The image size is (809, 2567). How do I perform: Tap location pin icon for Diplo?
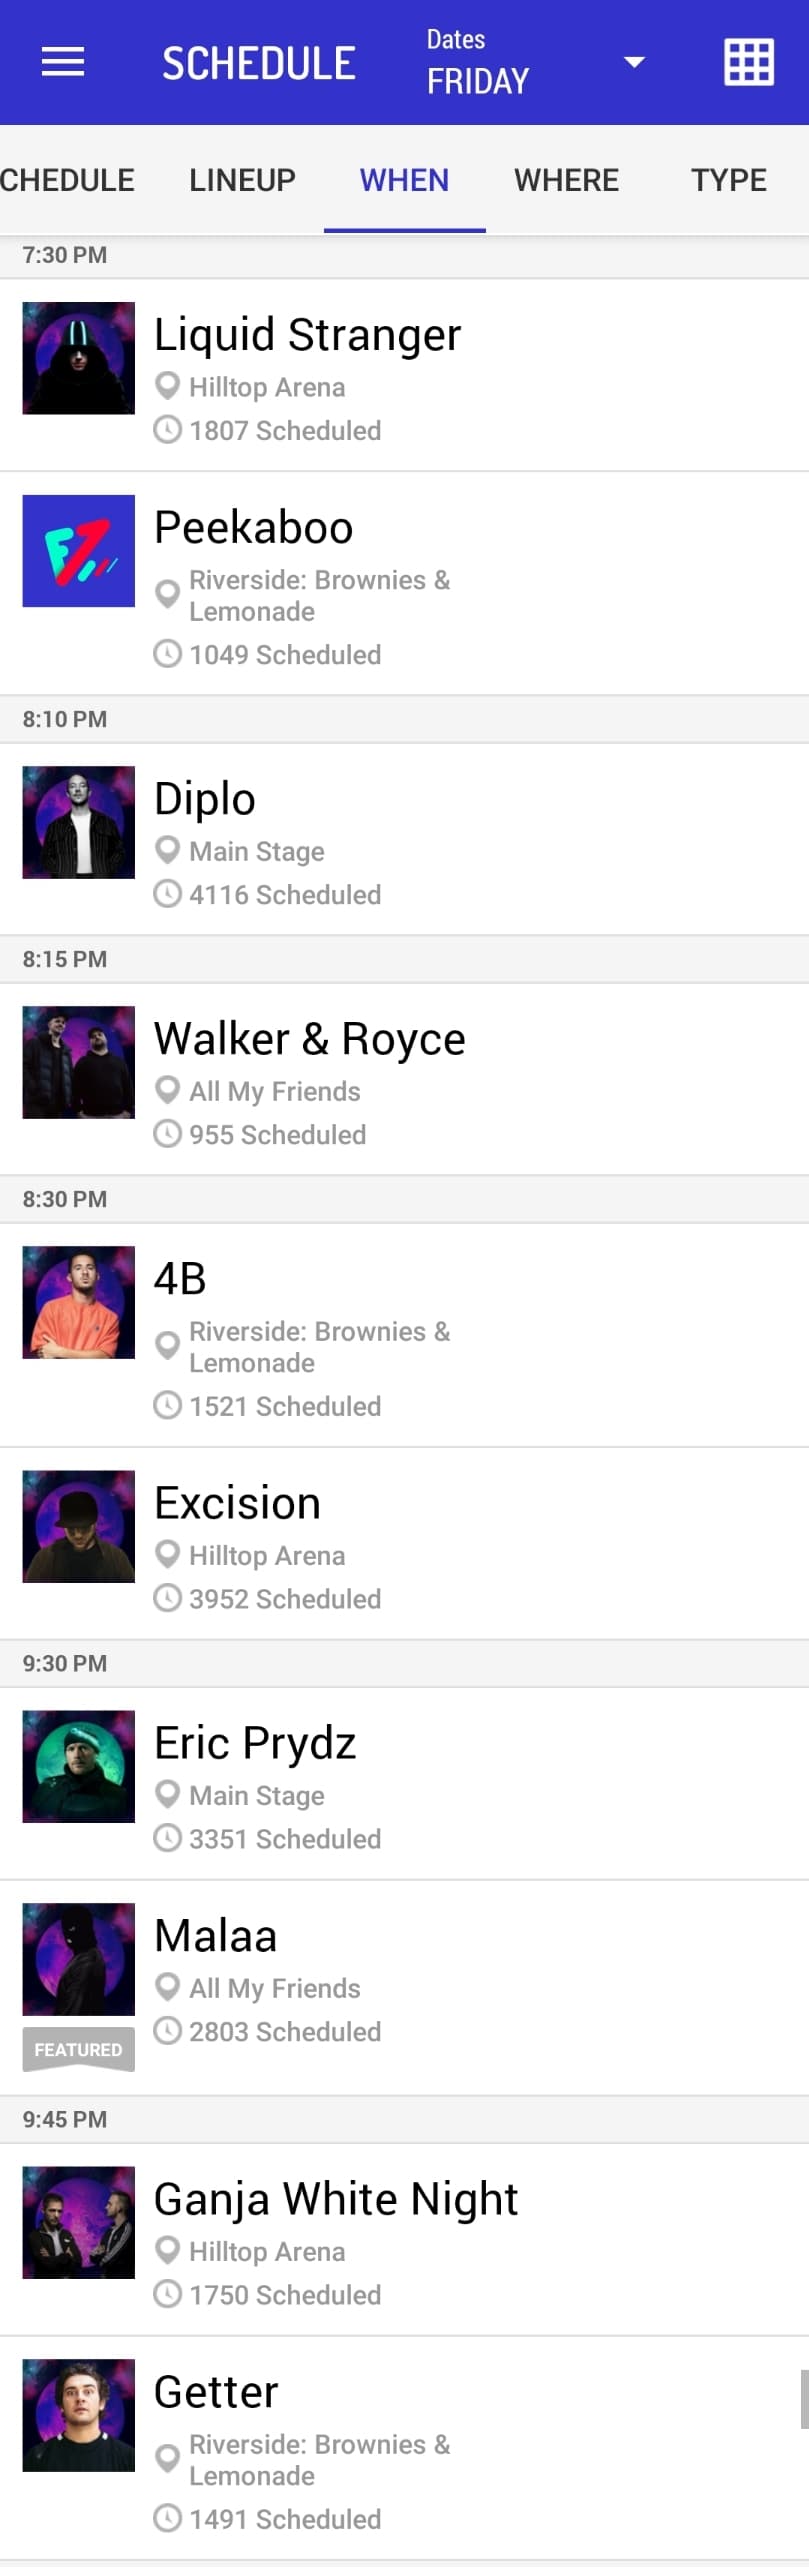pos(168,850)
